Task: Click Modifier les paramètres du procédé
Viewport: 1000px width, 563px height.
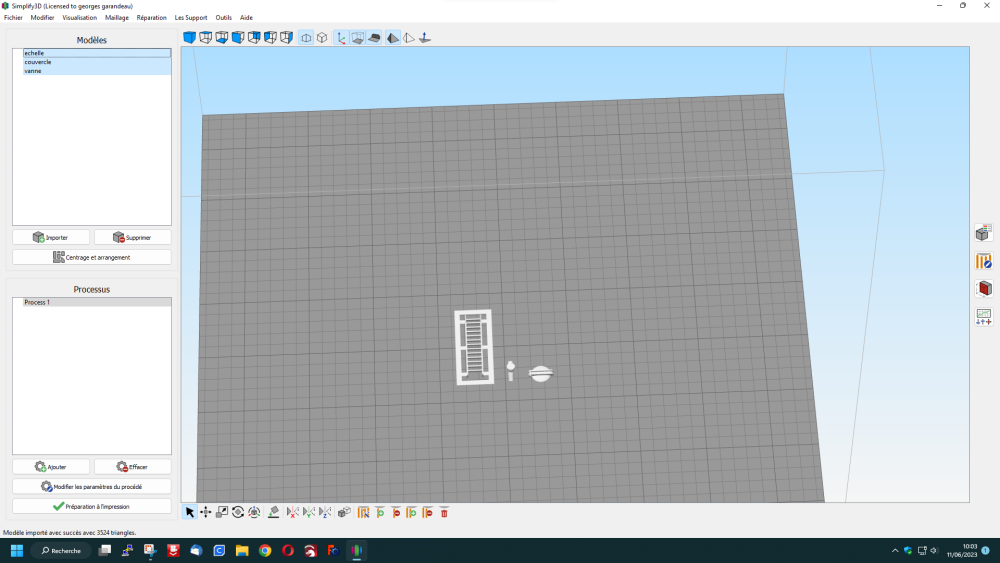Action: click(92, 486)
